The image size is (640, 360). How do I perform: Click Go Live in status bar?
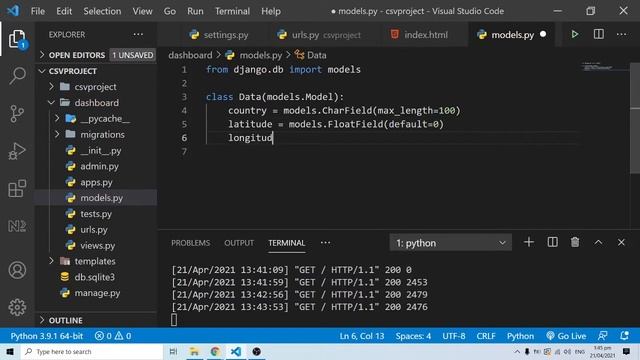[x=566, y=336]
